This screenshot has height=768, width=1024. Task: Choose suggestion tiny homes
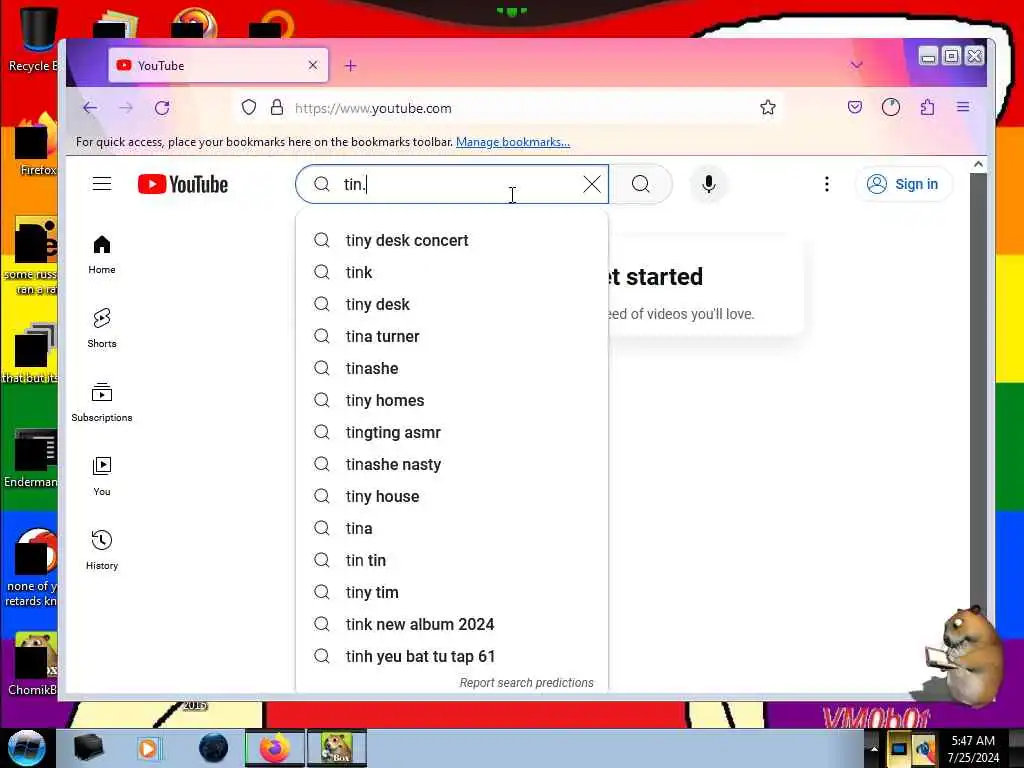[x=452, y=400]
